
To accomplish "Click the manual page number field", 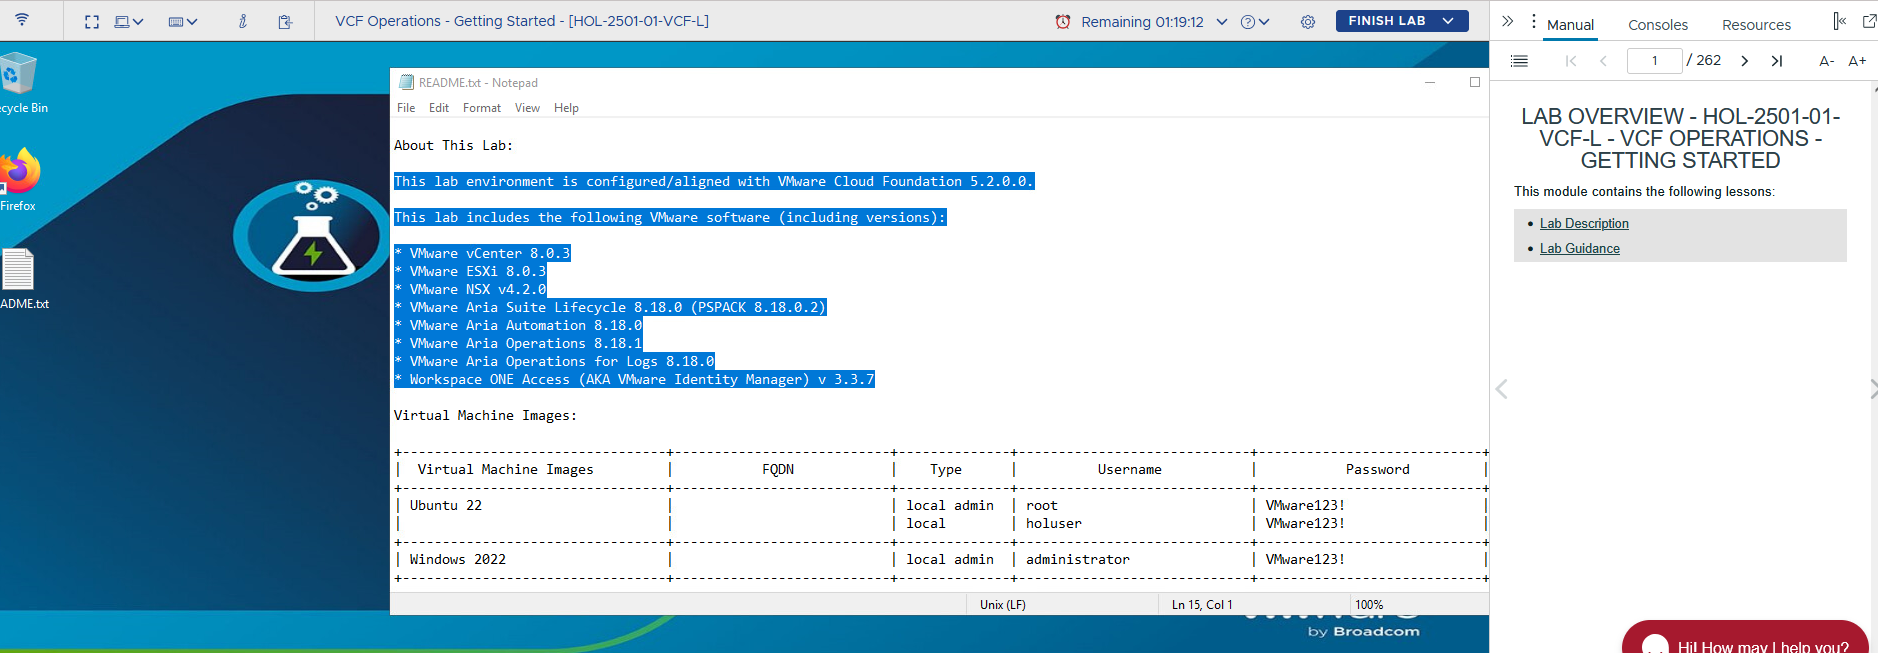I will pyautogui.click(x=1654, y=61).
